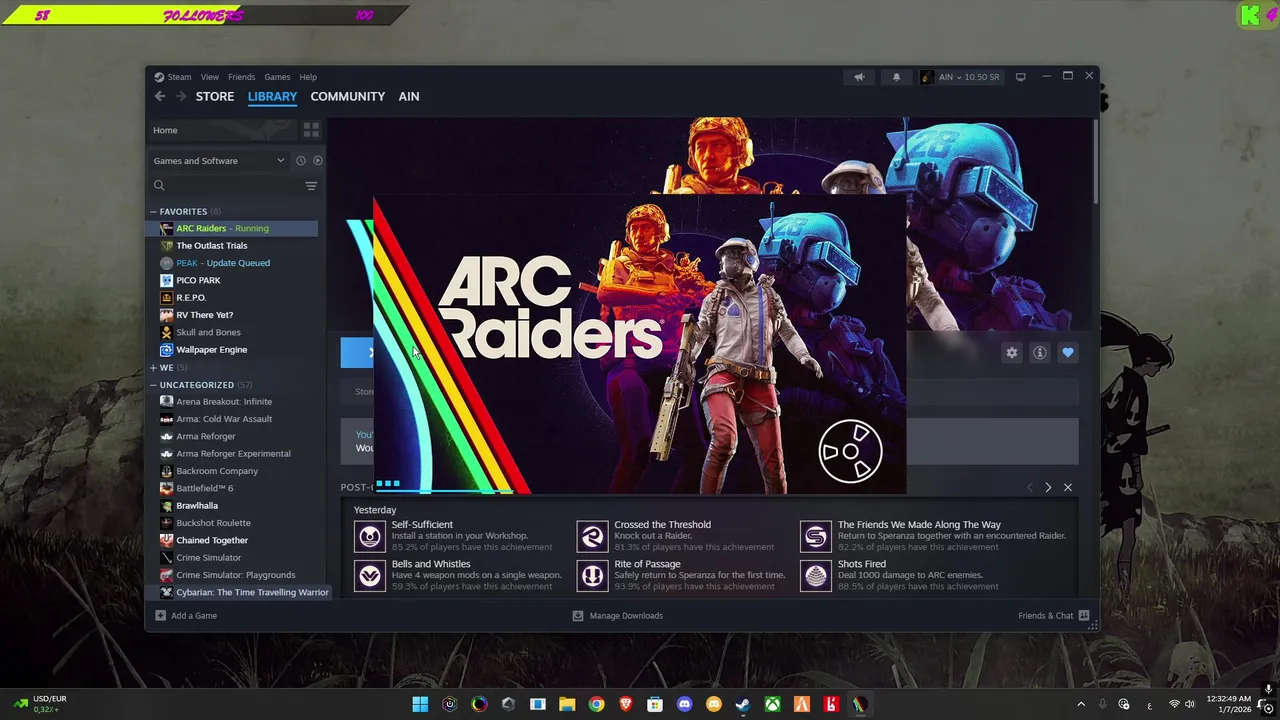Open Self-Sufficient achievement icon

pyautogui.click(x=370, y=537)
